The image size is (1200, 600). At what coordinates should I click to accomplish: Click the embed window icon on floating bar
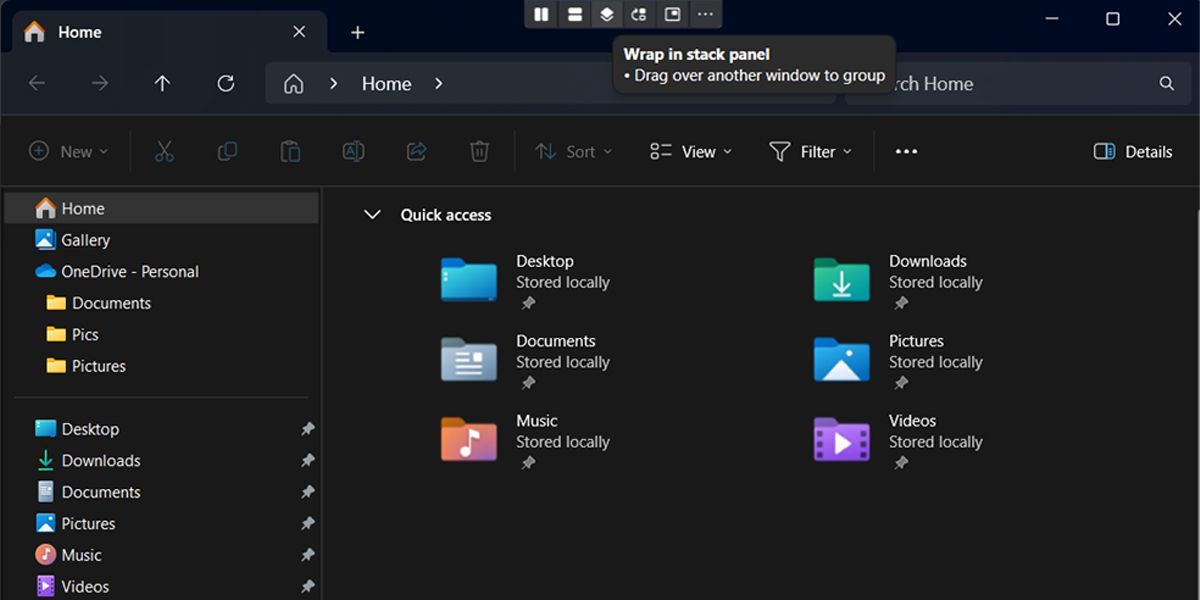(x=672, y=14)
